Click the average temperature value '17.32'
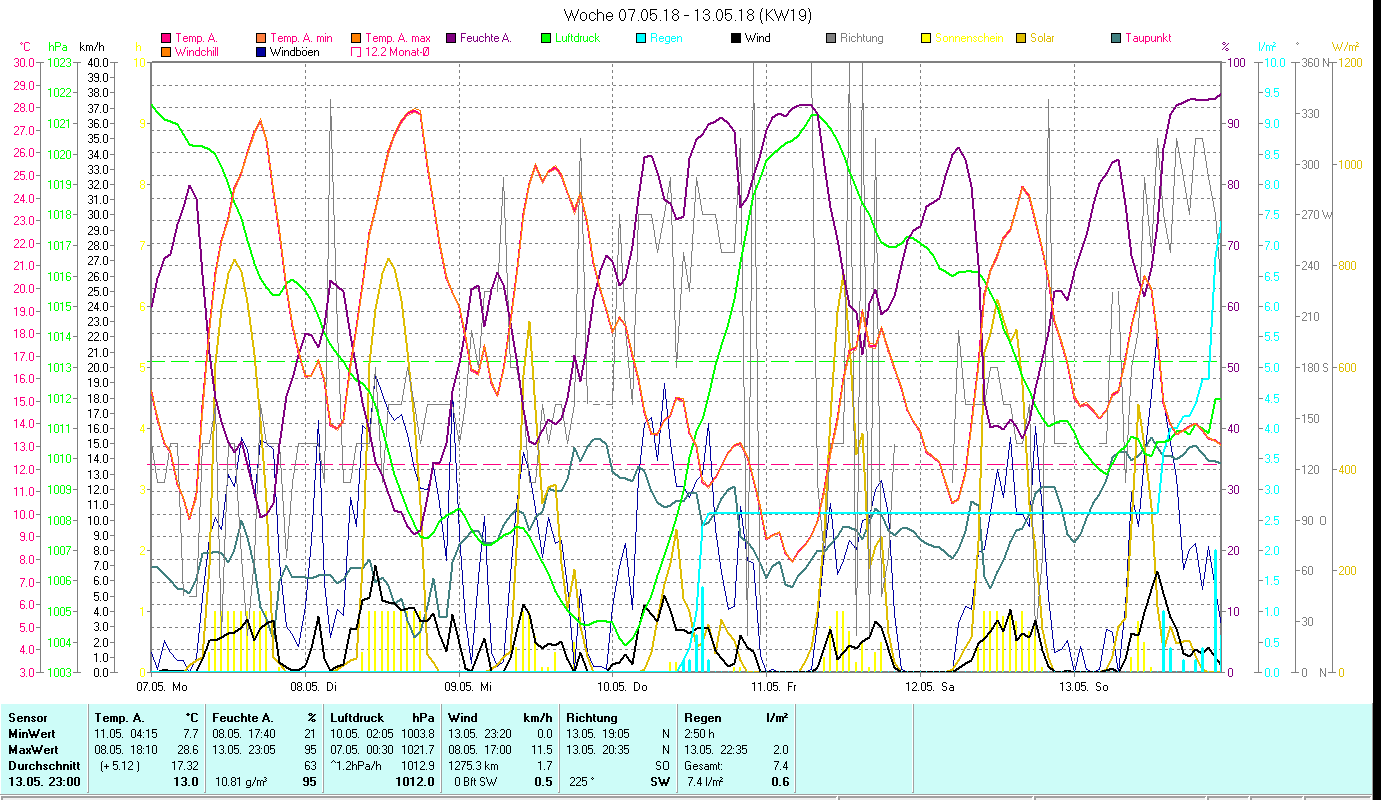Screen dimensions: 1381x800 tap(185, 766)
